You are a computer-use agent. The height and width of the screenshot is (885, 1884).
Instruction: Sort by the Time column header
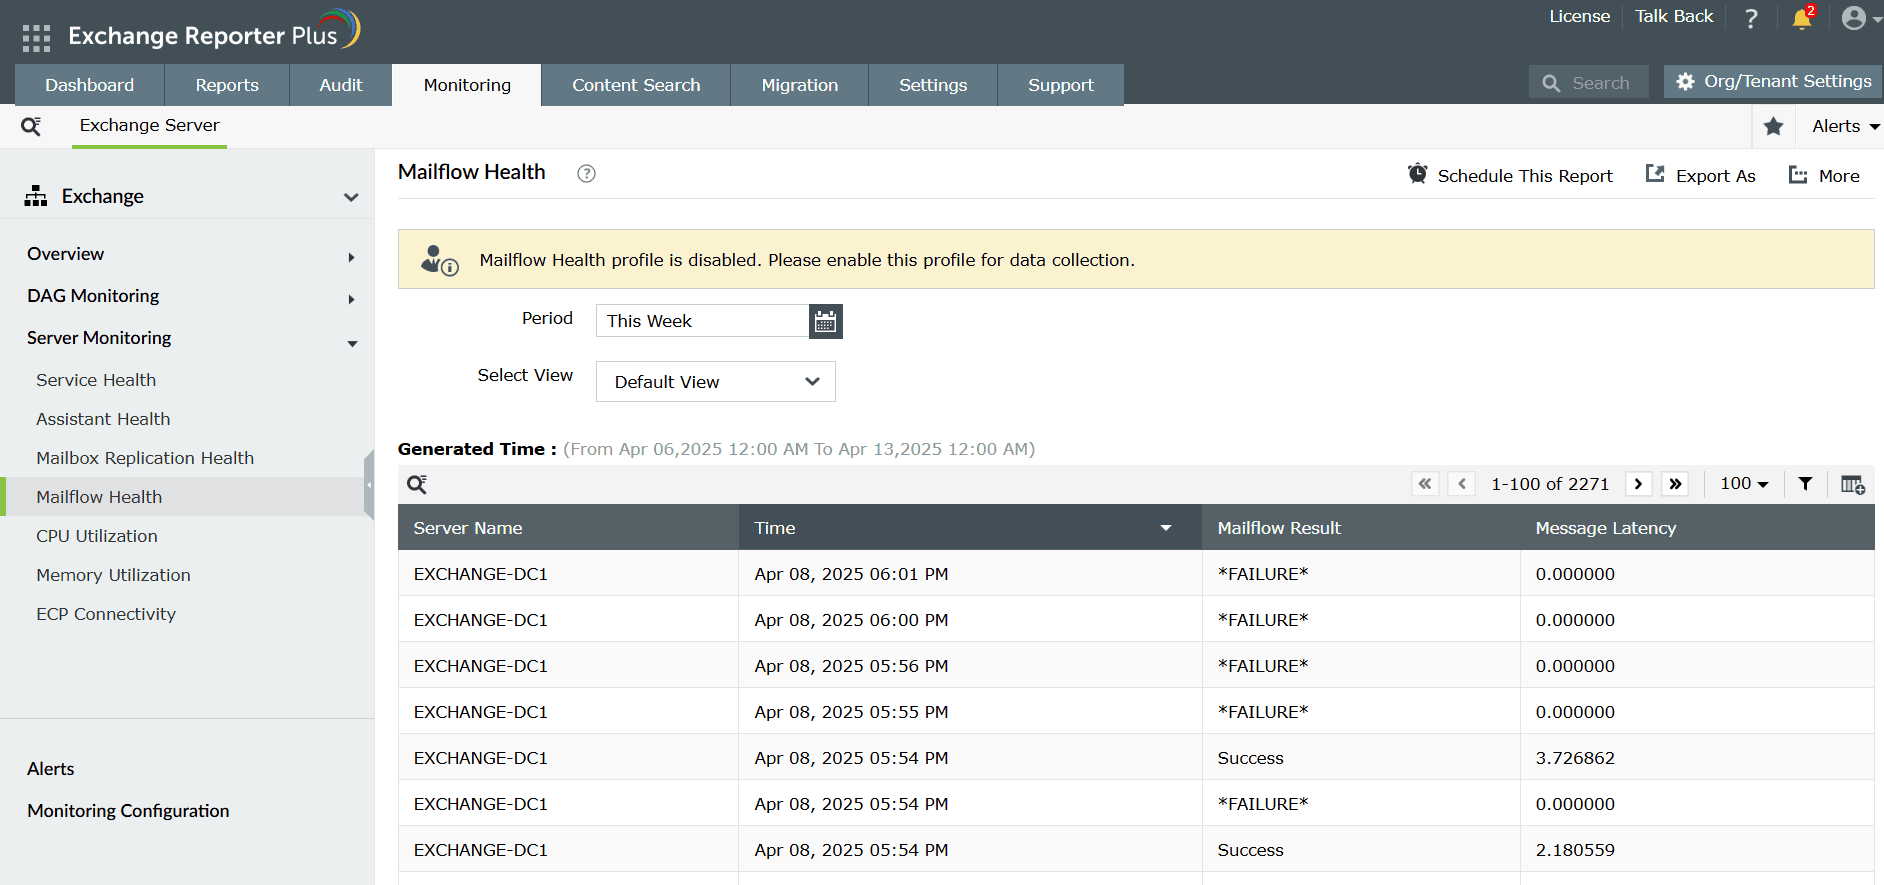click(x=970, y=528)
